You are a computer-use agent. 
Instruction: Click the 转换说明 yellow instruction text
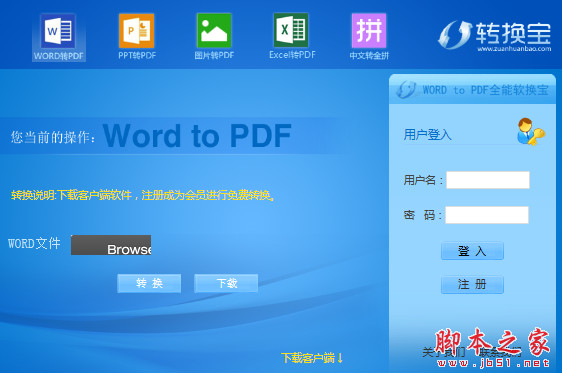click(143, 195)
